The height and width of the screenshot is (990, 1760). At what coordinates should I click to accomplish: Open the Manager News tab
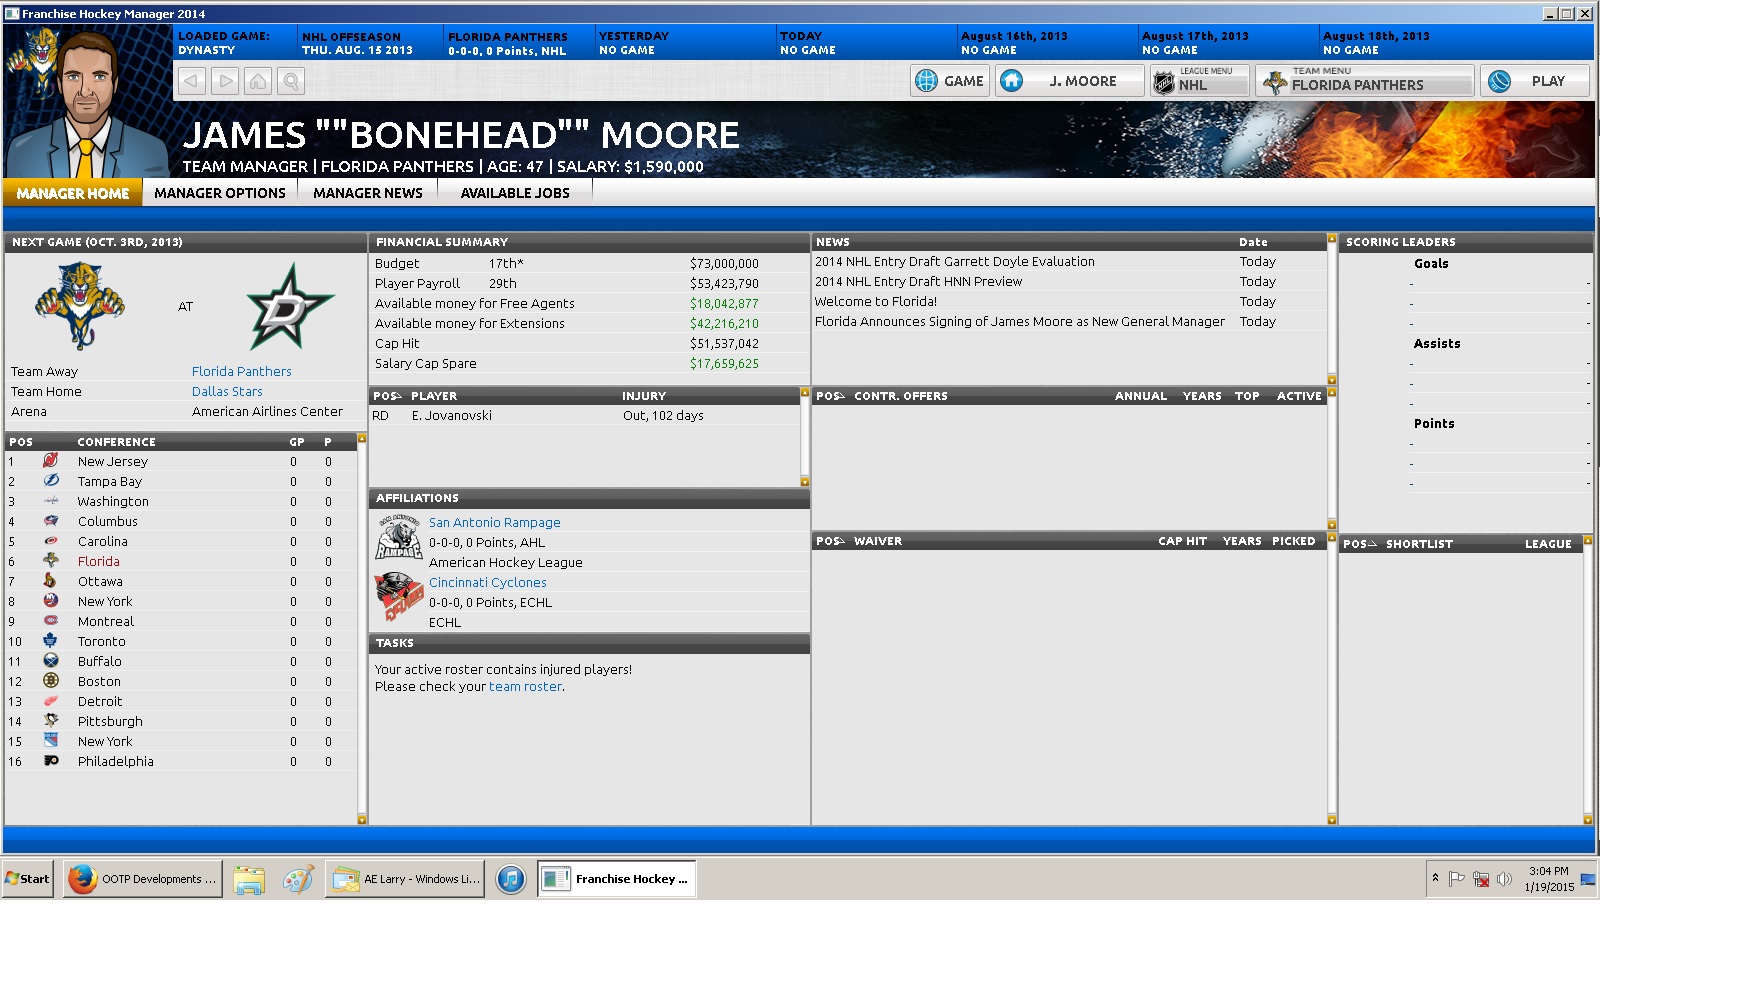tap(367, 193)
